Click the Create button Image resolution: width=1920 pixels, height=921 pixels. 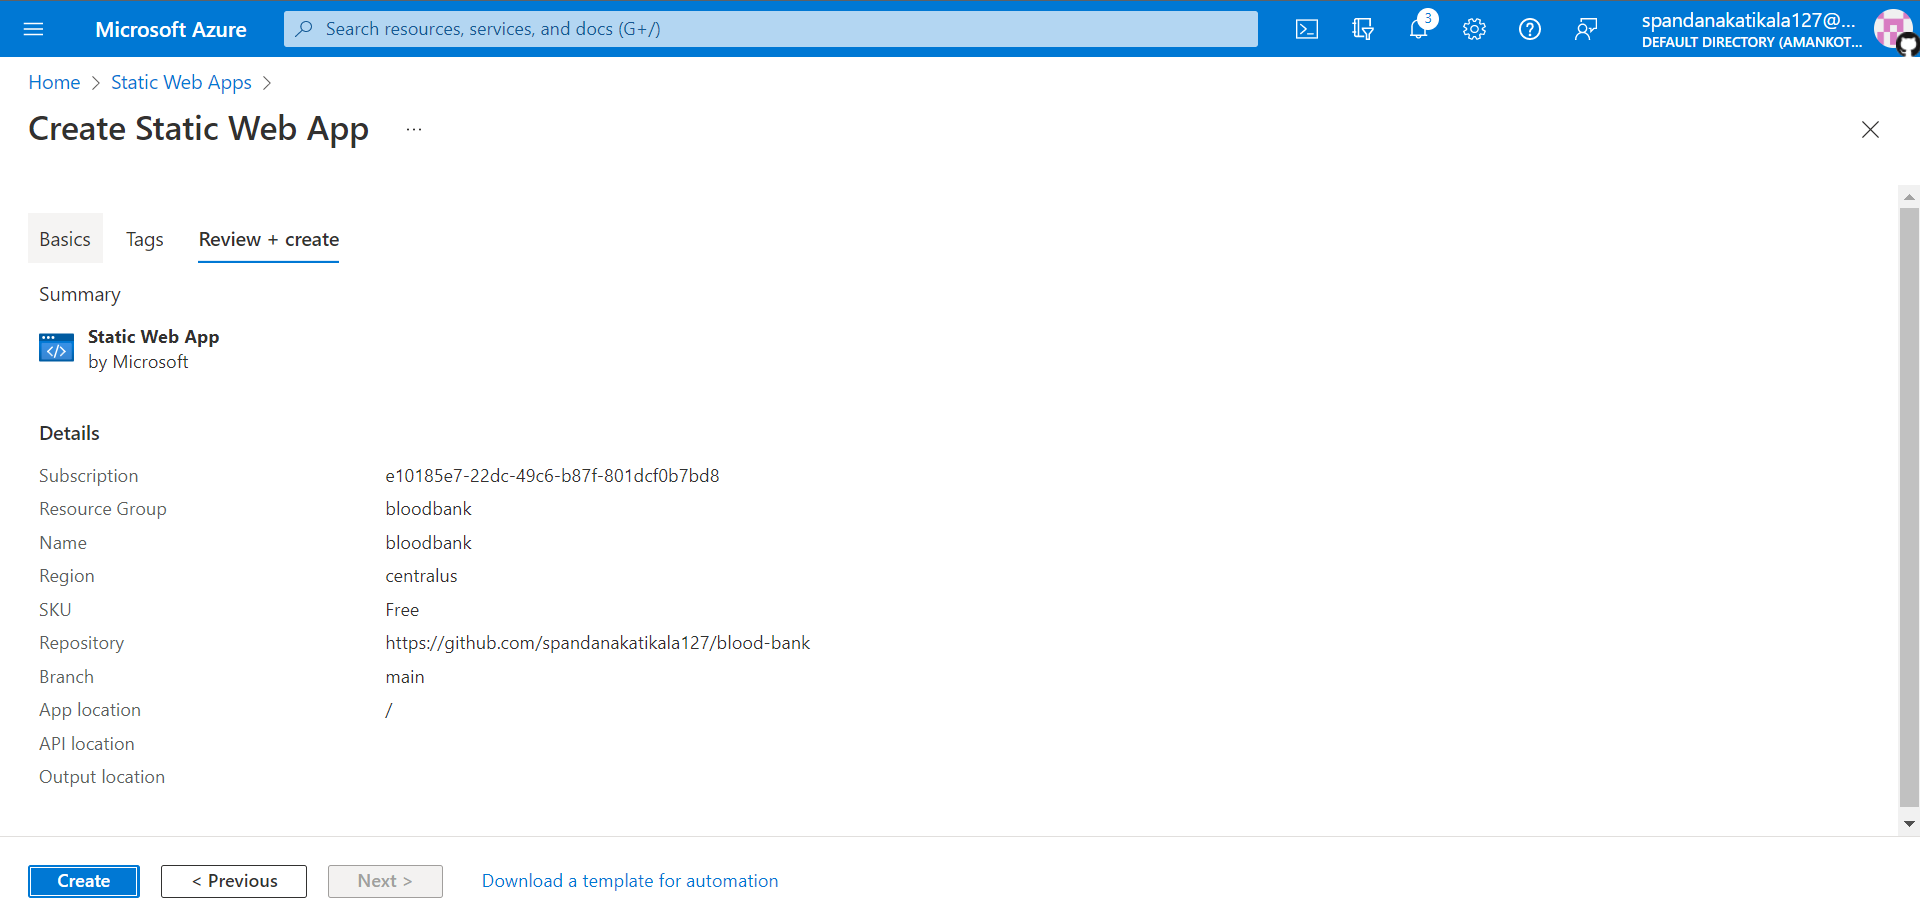point(83,881)
